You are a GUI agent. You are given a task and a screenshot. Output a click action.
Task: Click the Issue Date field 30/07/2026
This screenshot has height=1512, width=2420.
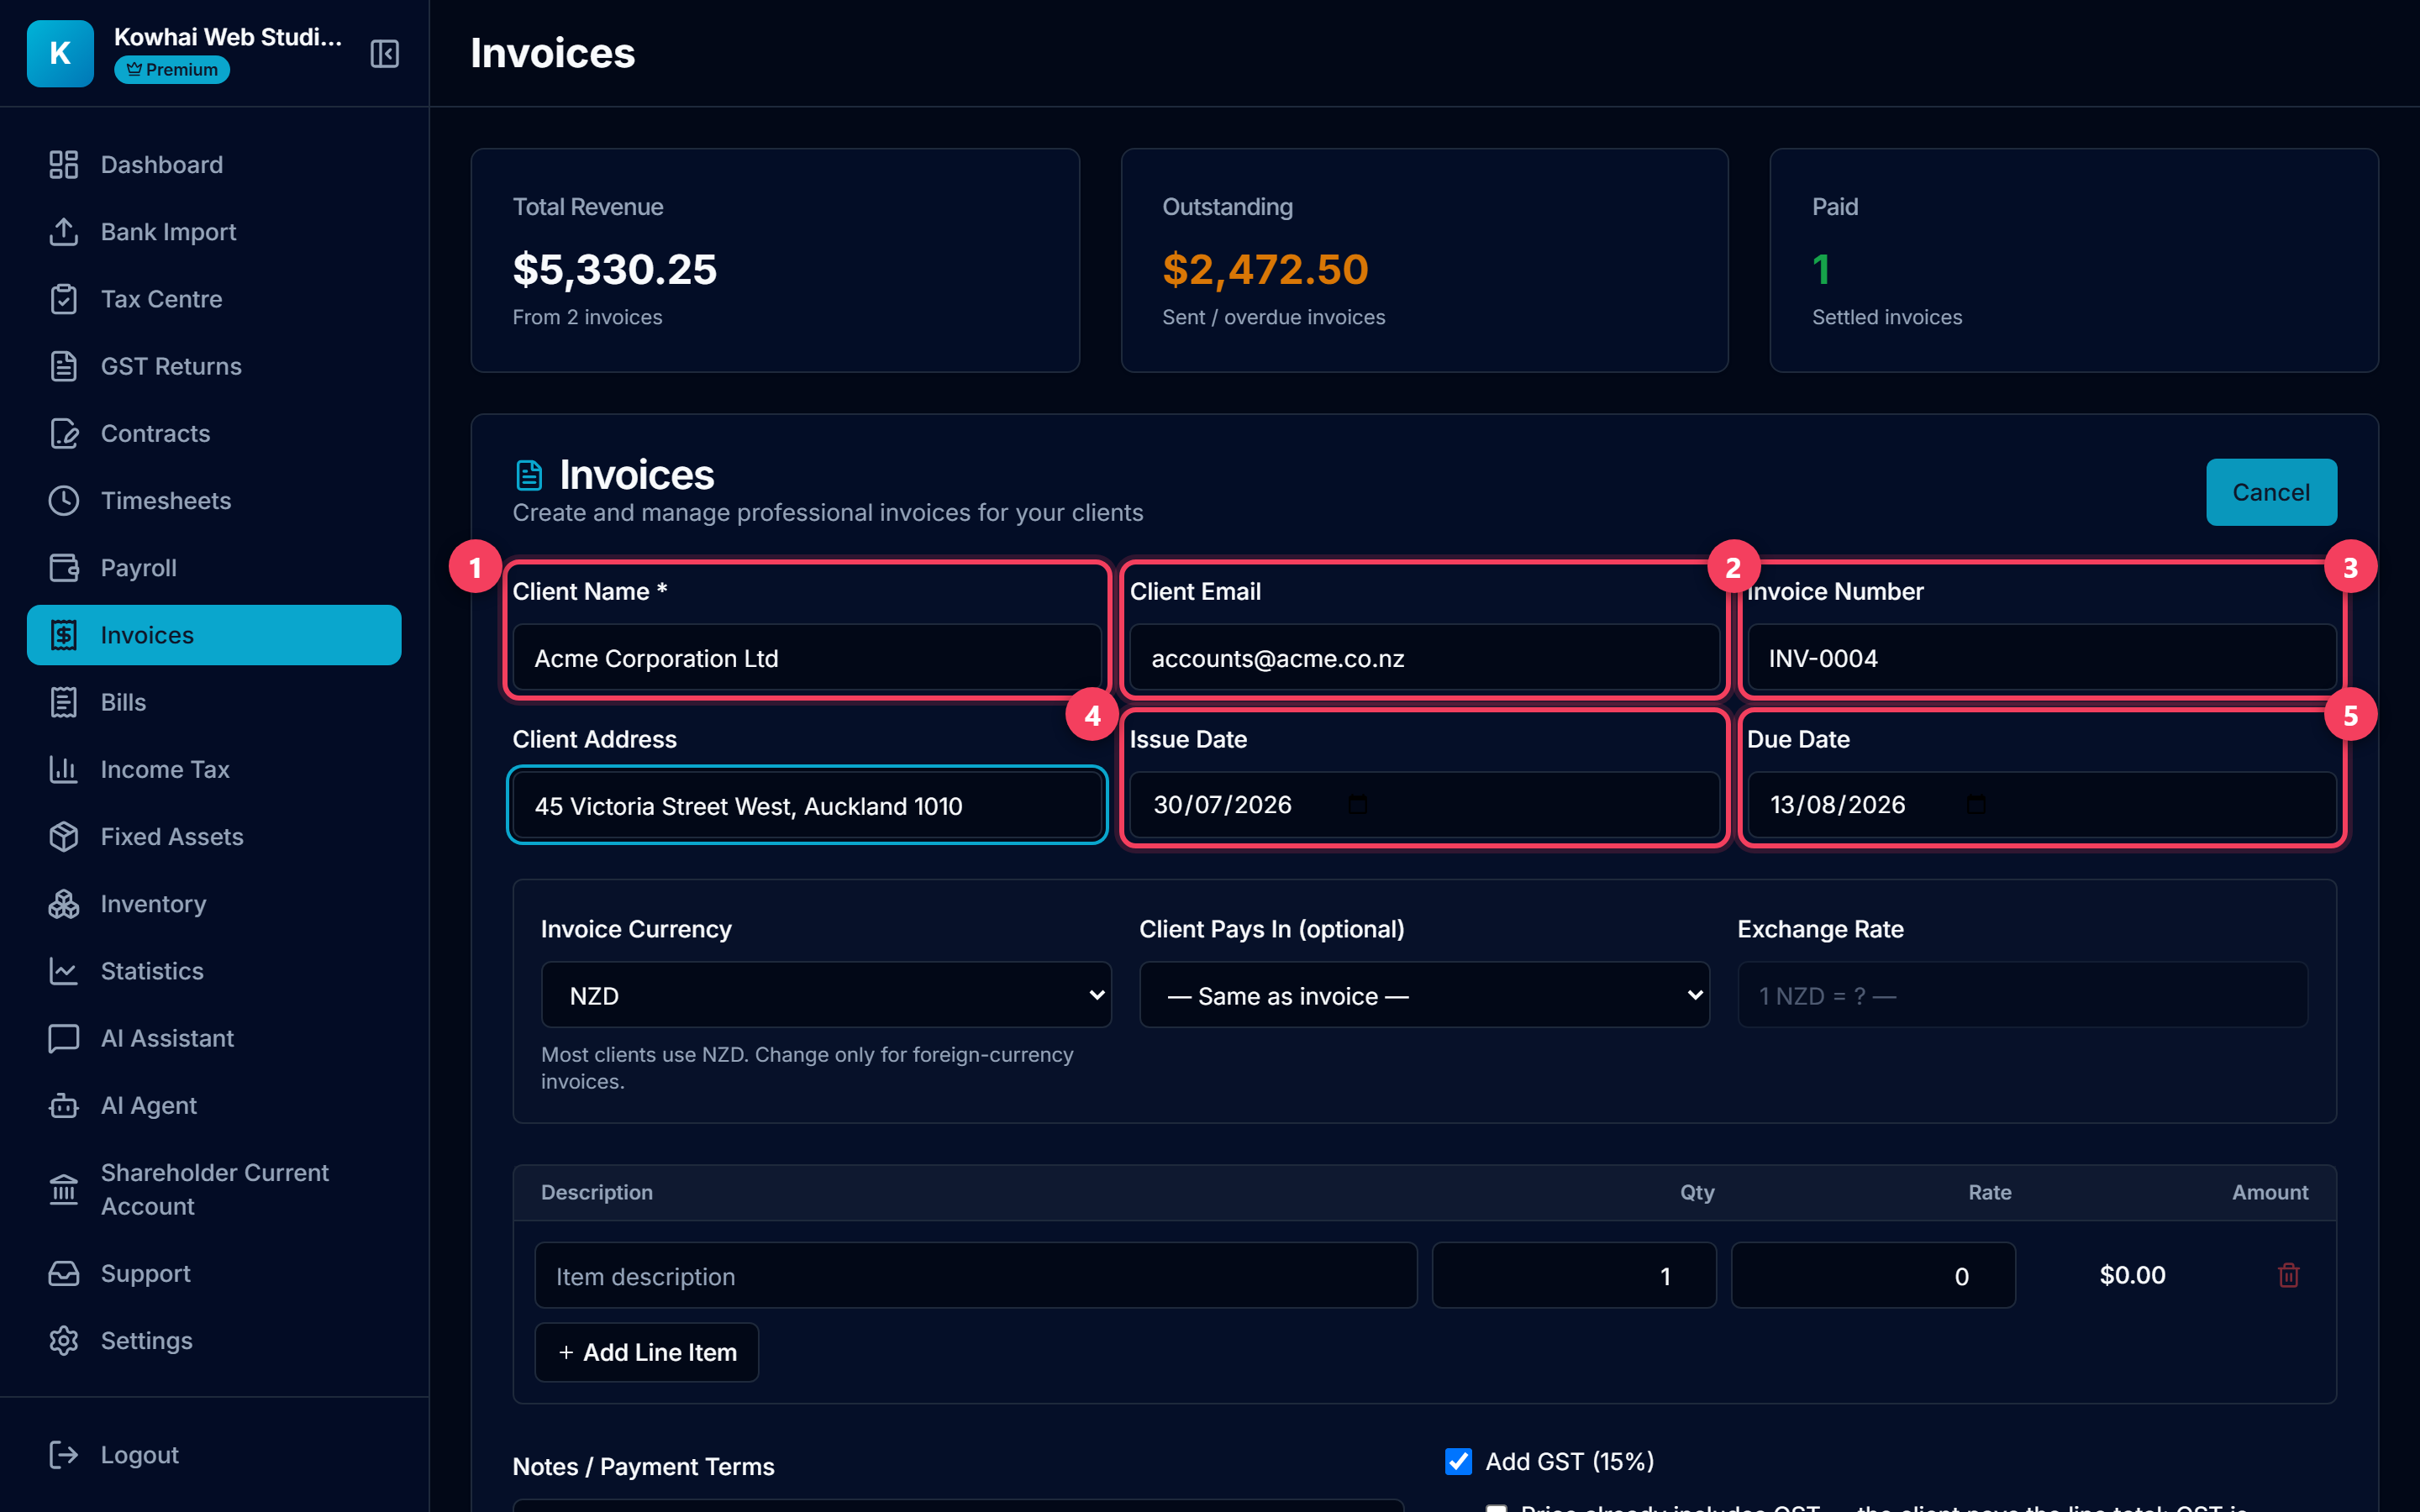pyautogui.click(x=1424, y=805)
